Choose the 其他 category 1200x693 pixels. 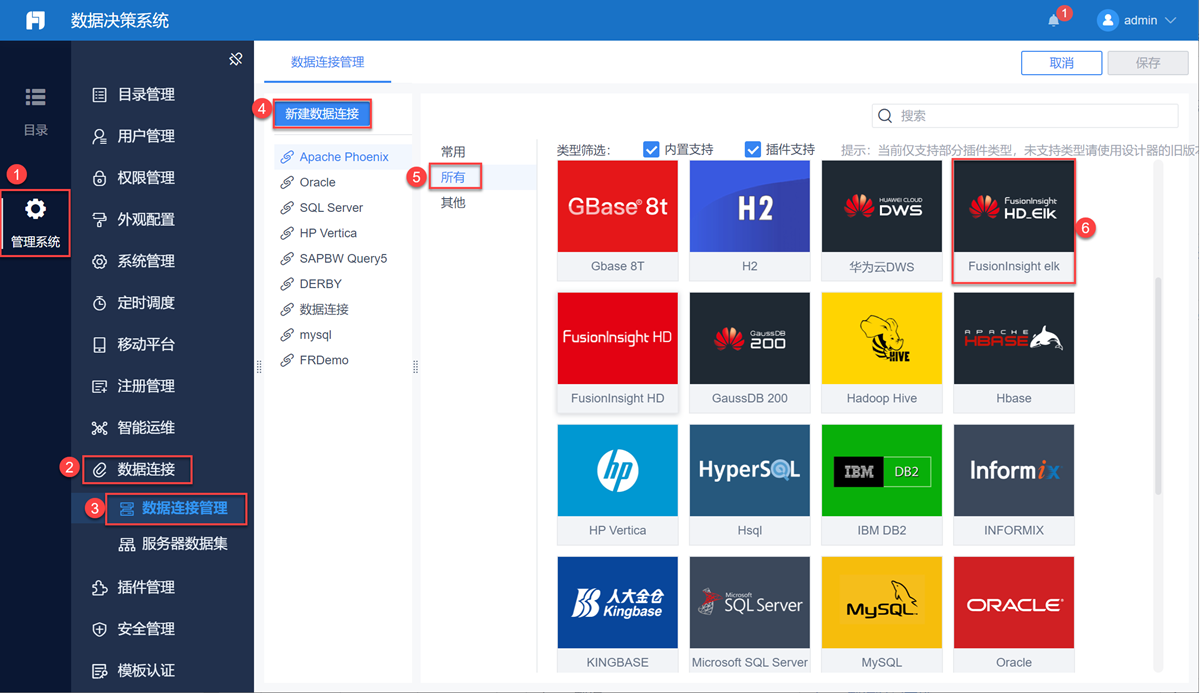point(453,203)
